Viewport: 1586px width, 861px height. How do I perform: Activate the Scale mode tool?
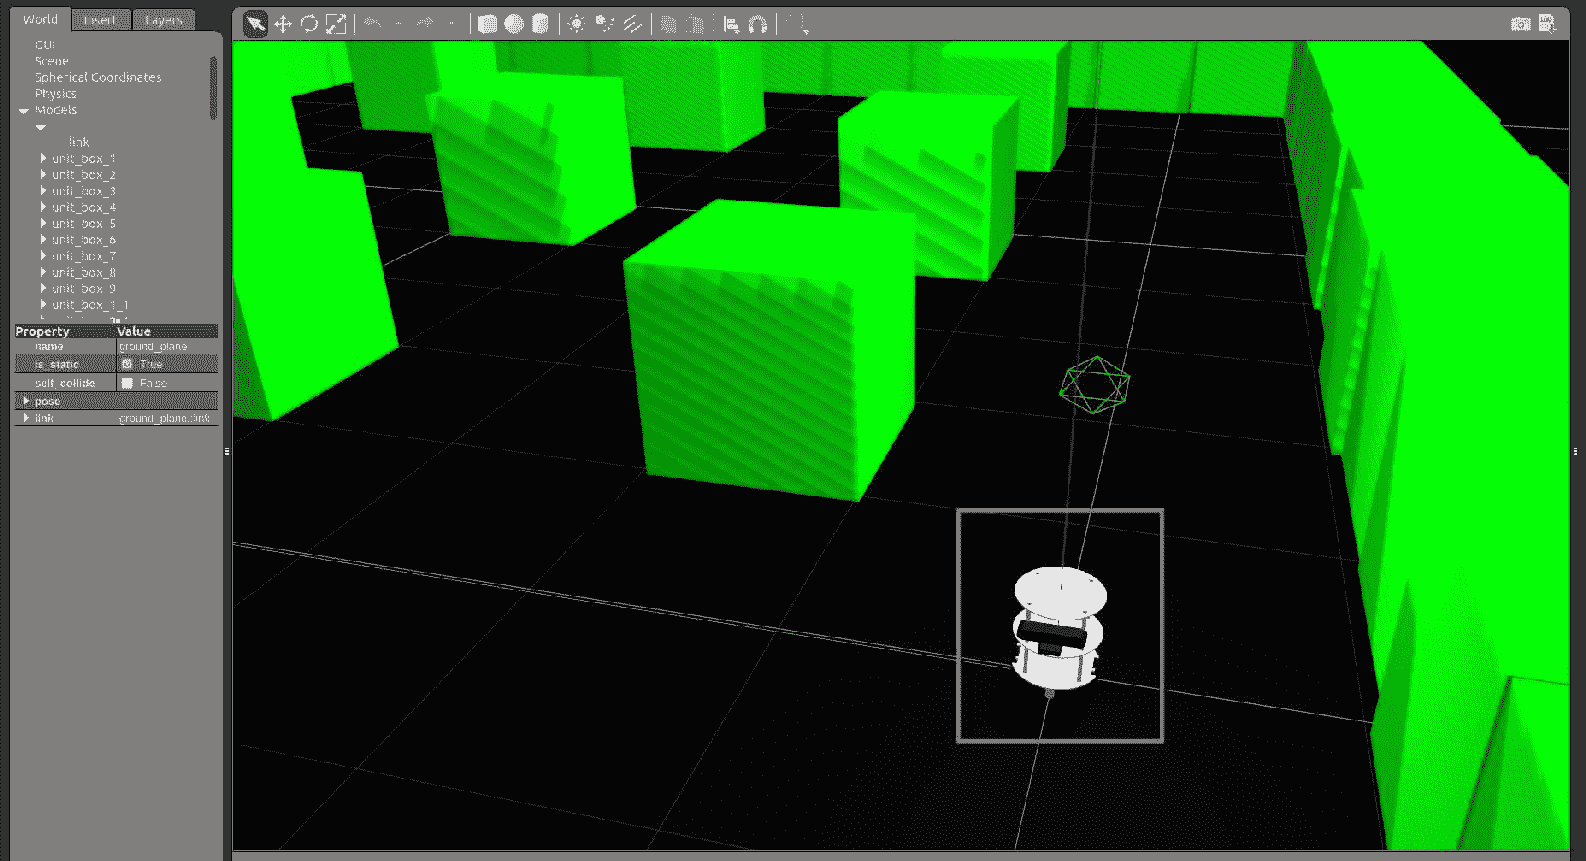336,24
